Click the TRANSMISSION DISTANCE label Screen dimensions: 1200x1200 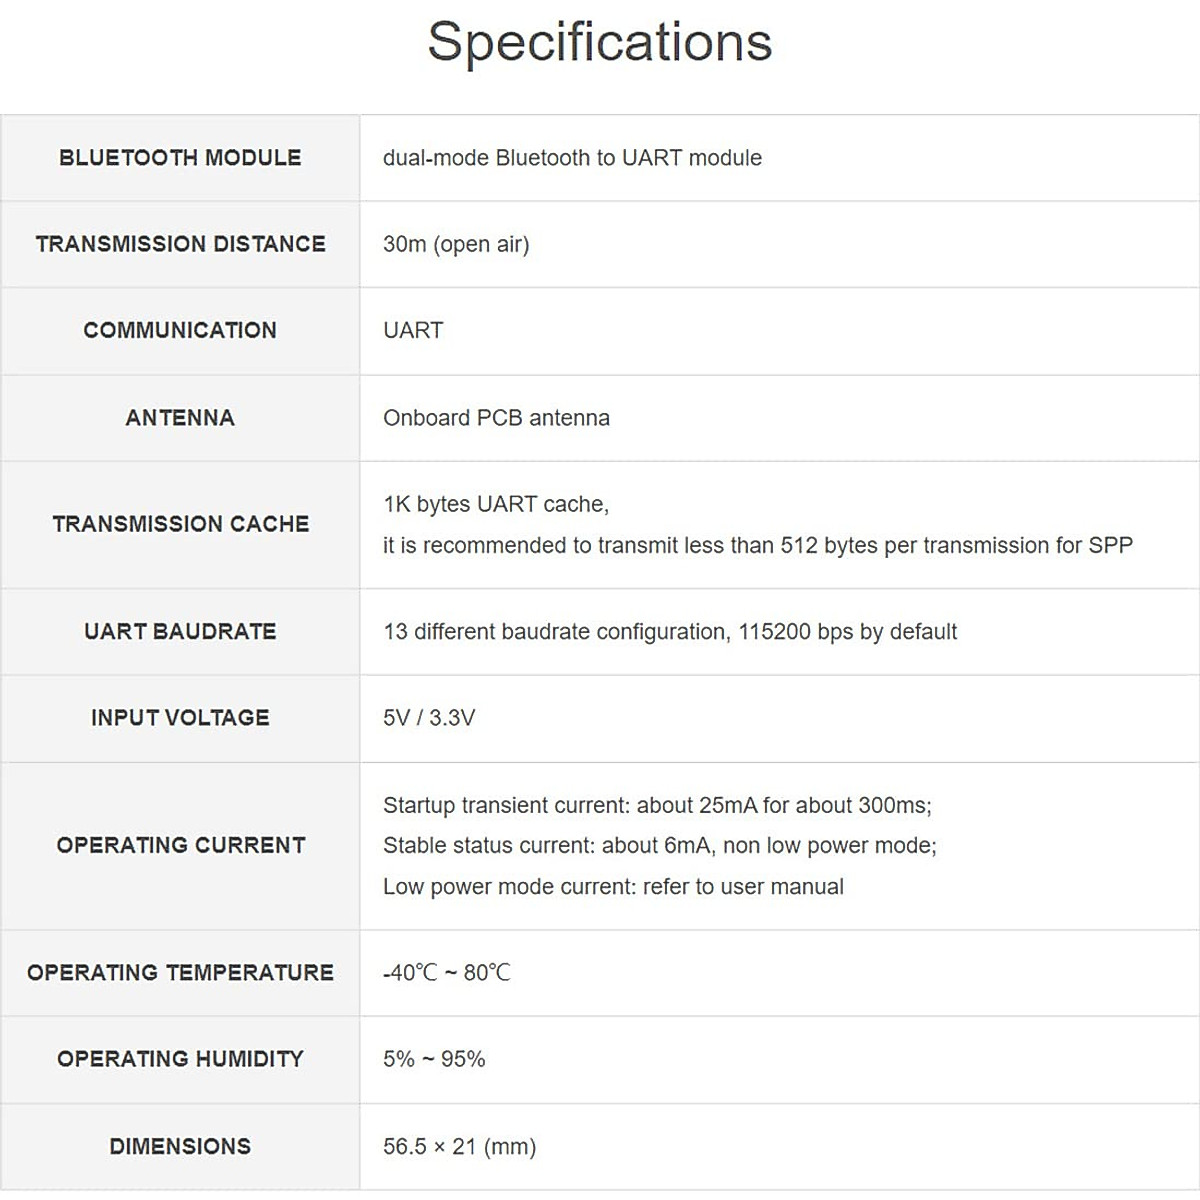click(180, 244)
